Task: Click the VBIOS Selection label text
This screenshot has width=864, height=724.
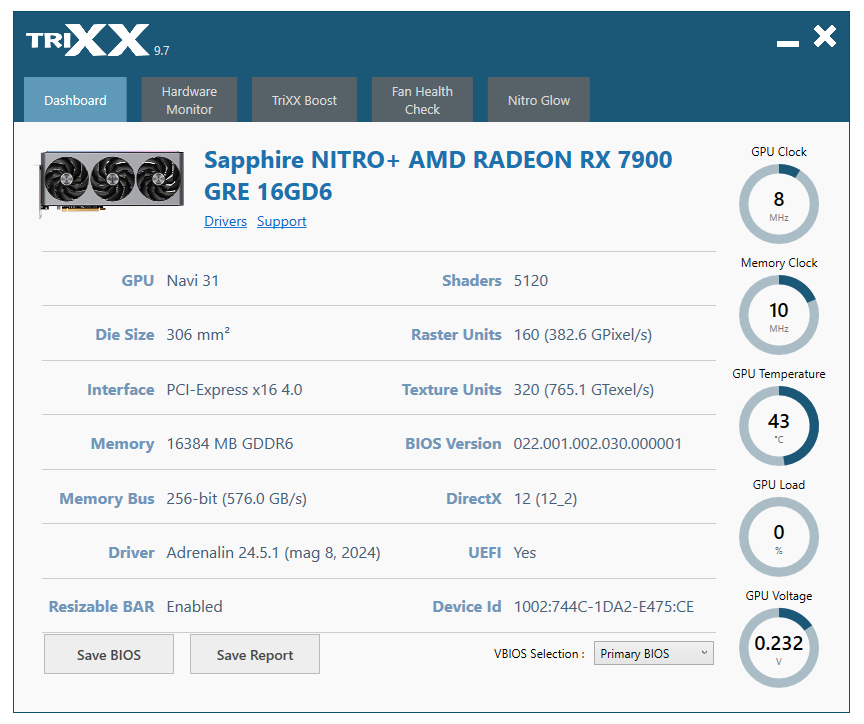Action: click(x=539, y=653)
